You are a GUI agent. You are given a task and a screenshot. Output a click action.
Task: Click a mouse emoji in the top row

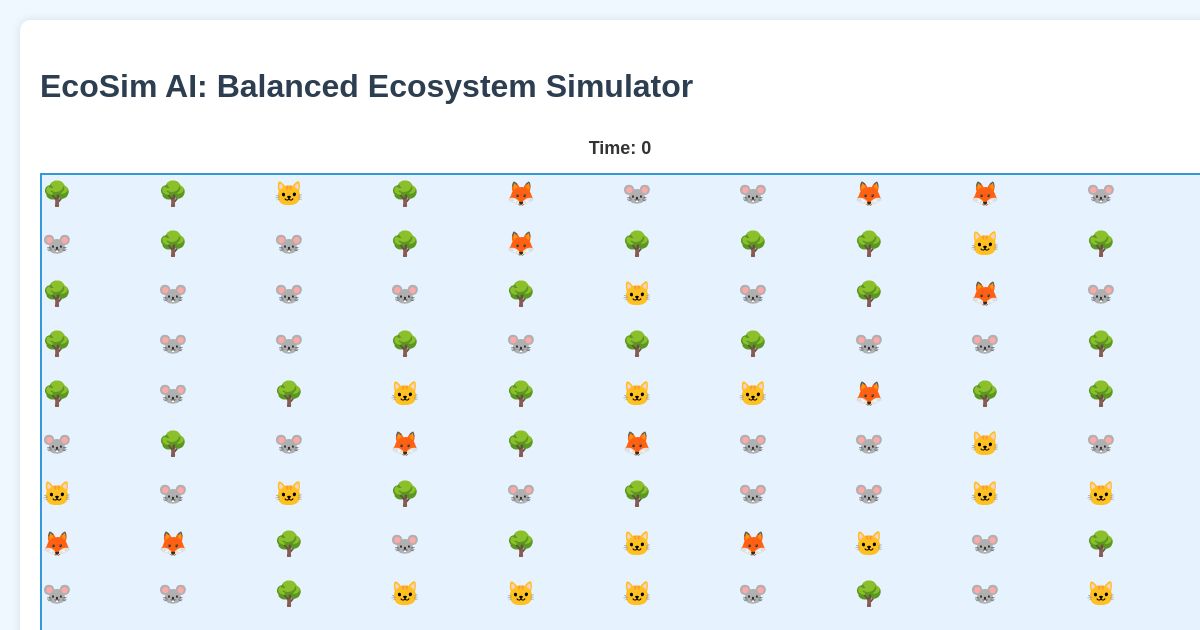pos(637,193)
